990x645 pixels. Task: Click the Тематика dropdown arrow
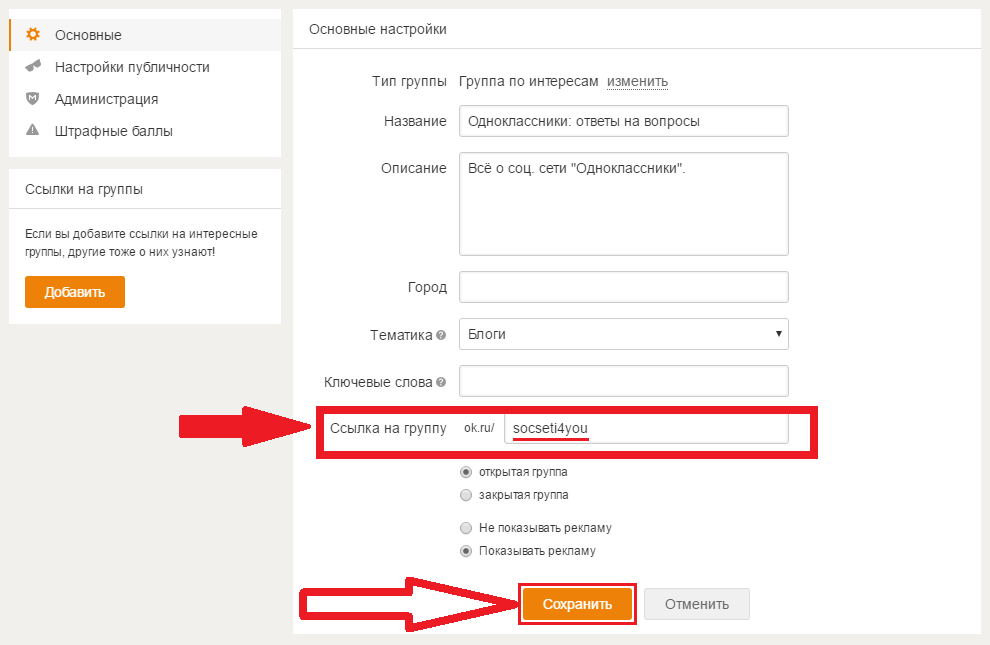(778, 334)
